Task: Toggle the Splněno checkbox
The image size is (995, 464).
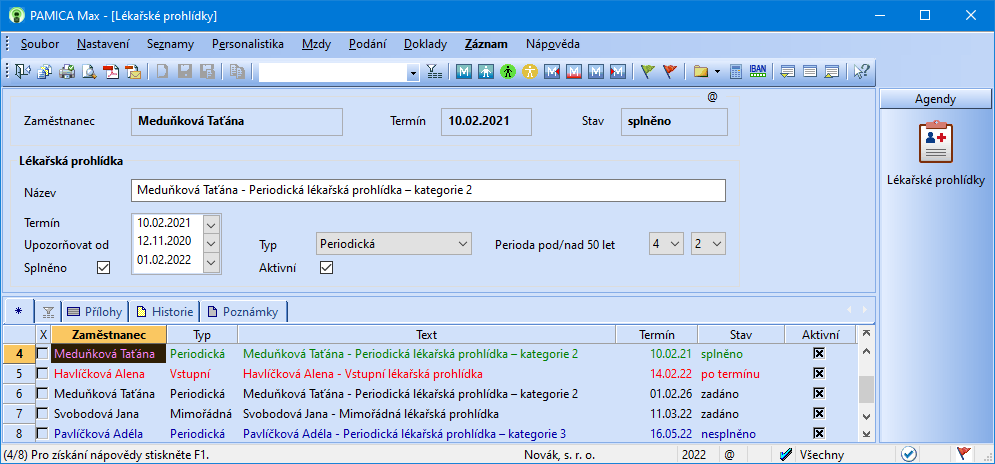Action: pos(103,268)
